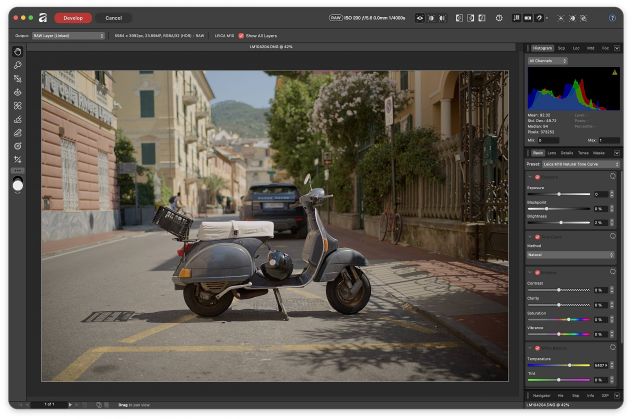Open the Info tab
This screenshot has height=419, width=632.
(x=590, y=396)
